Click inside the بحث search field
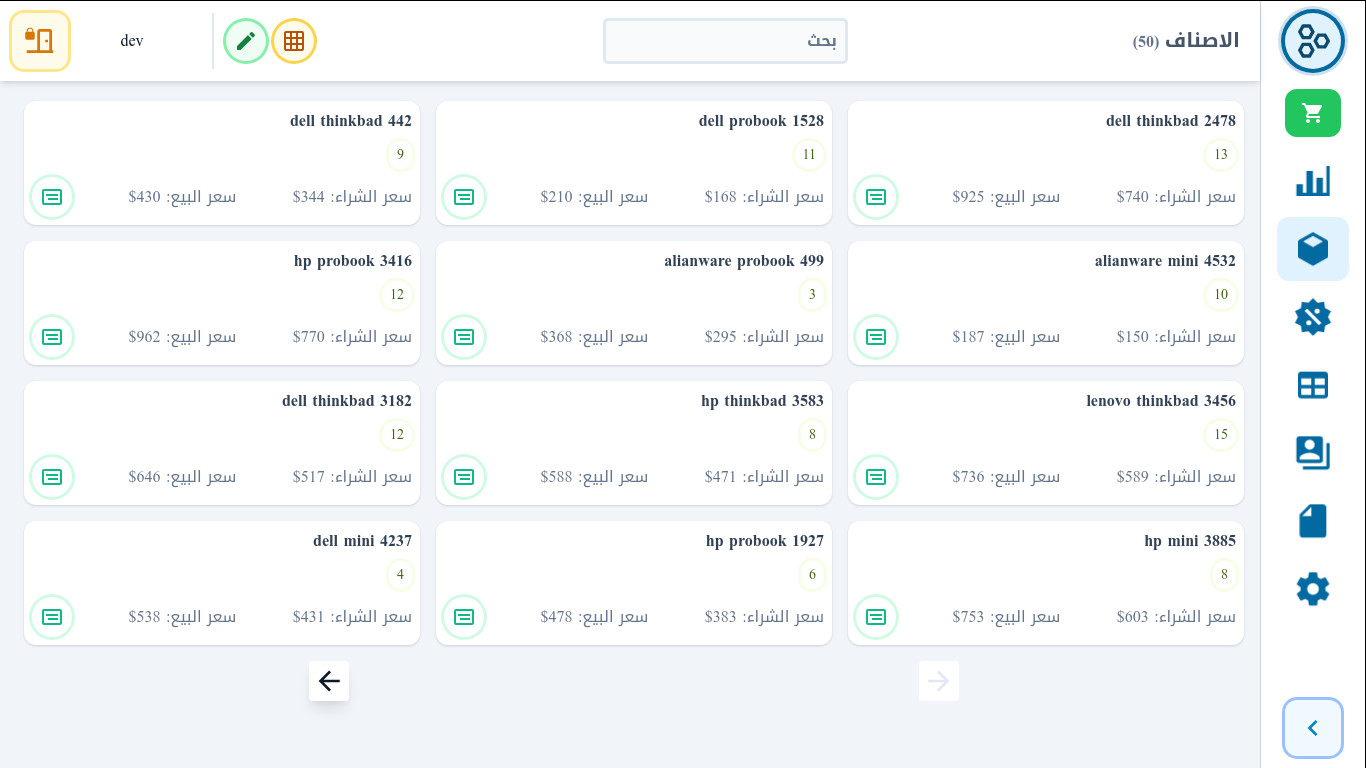The height and width of the screenshot is (768, 1366). coord(725,41)
